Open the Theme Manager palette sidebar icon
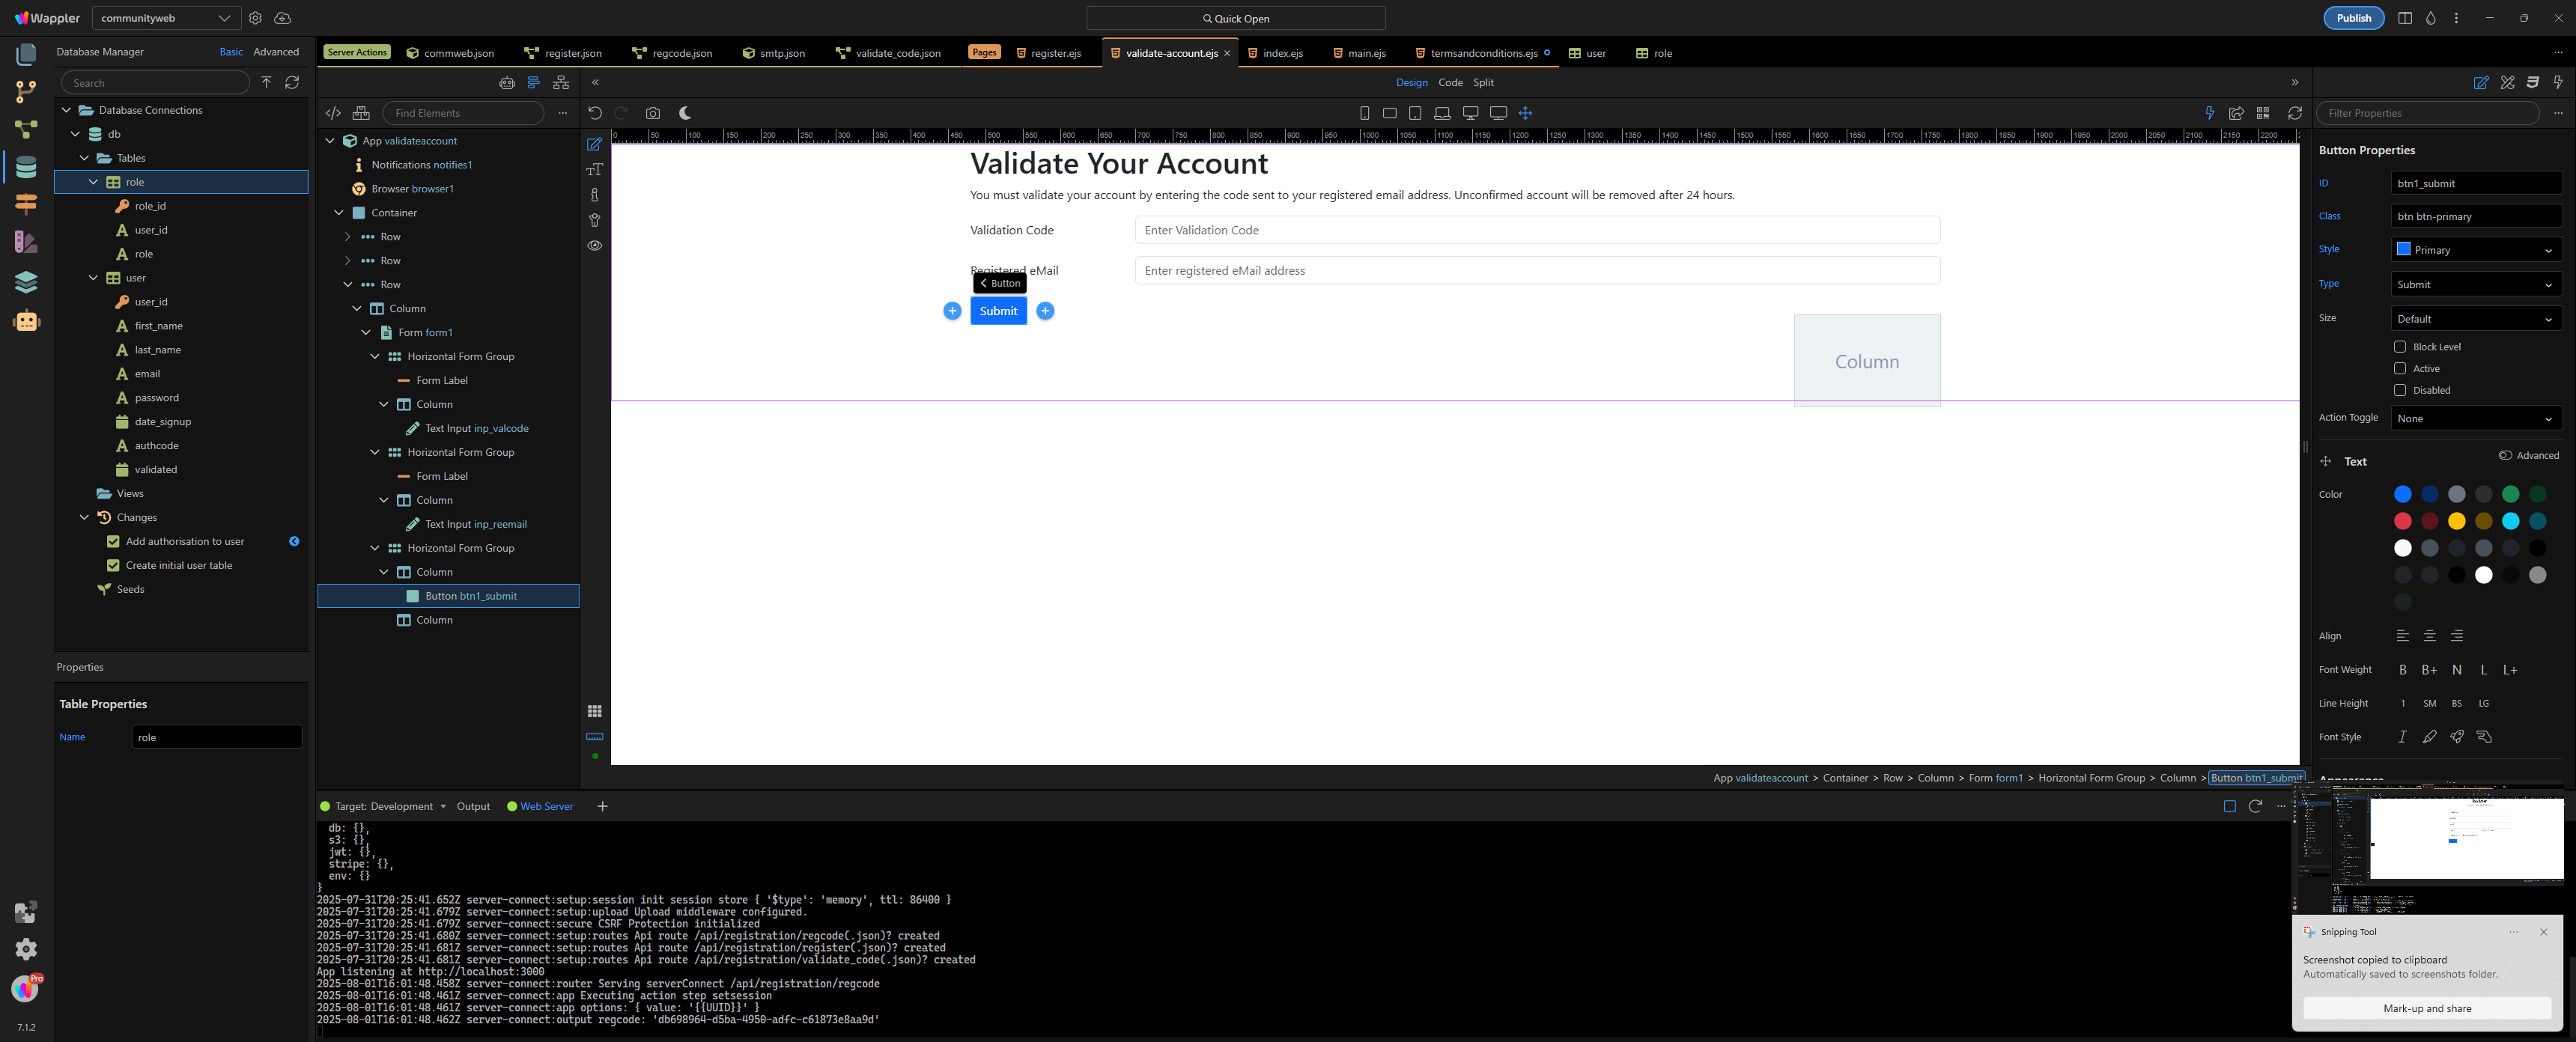Screen dimensions: 2576x1042 point(26,242)
